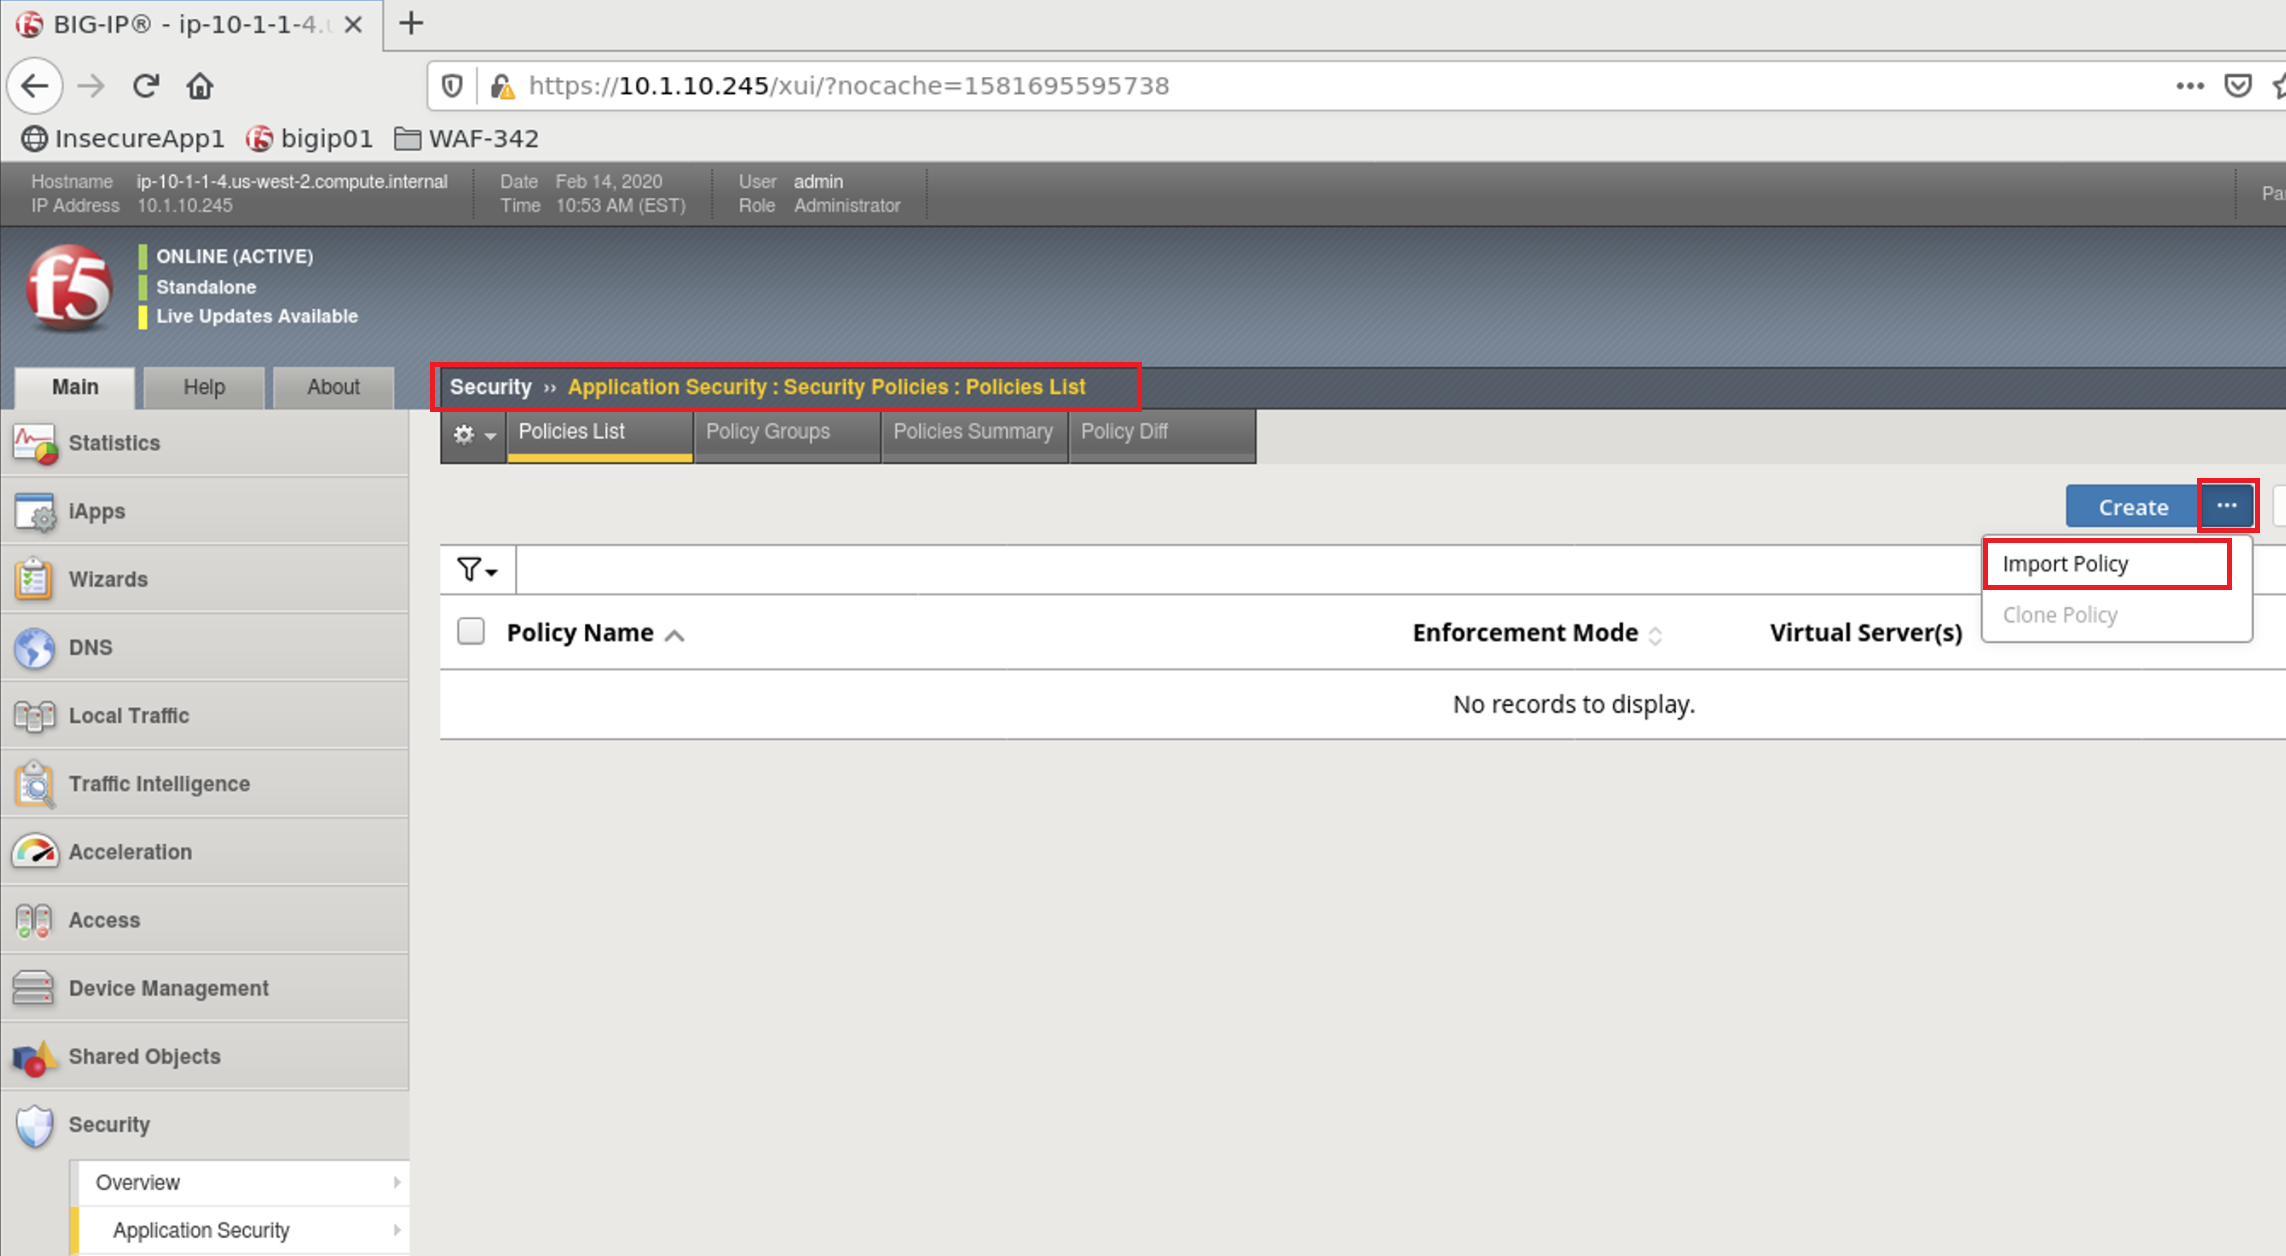Sort by Enforcement Mode column
Image resolution: width=2286 pixels, height=1256 pixels.
tap(1536, 633)
